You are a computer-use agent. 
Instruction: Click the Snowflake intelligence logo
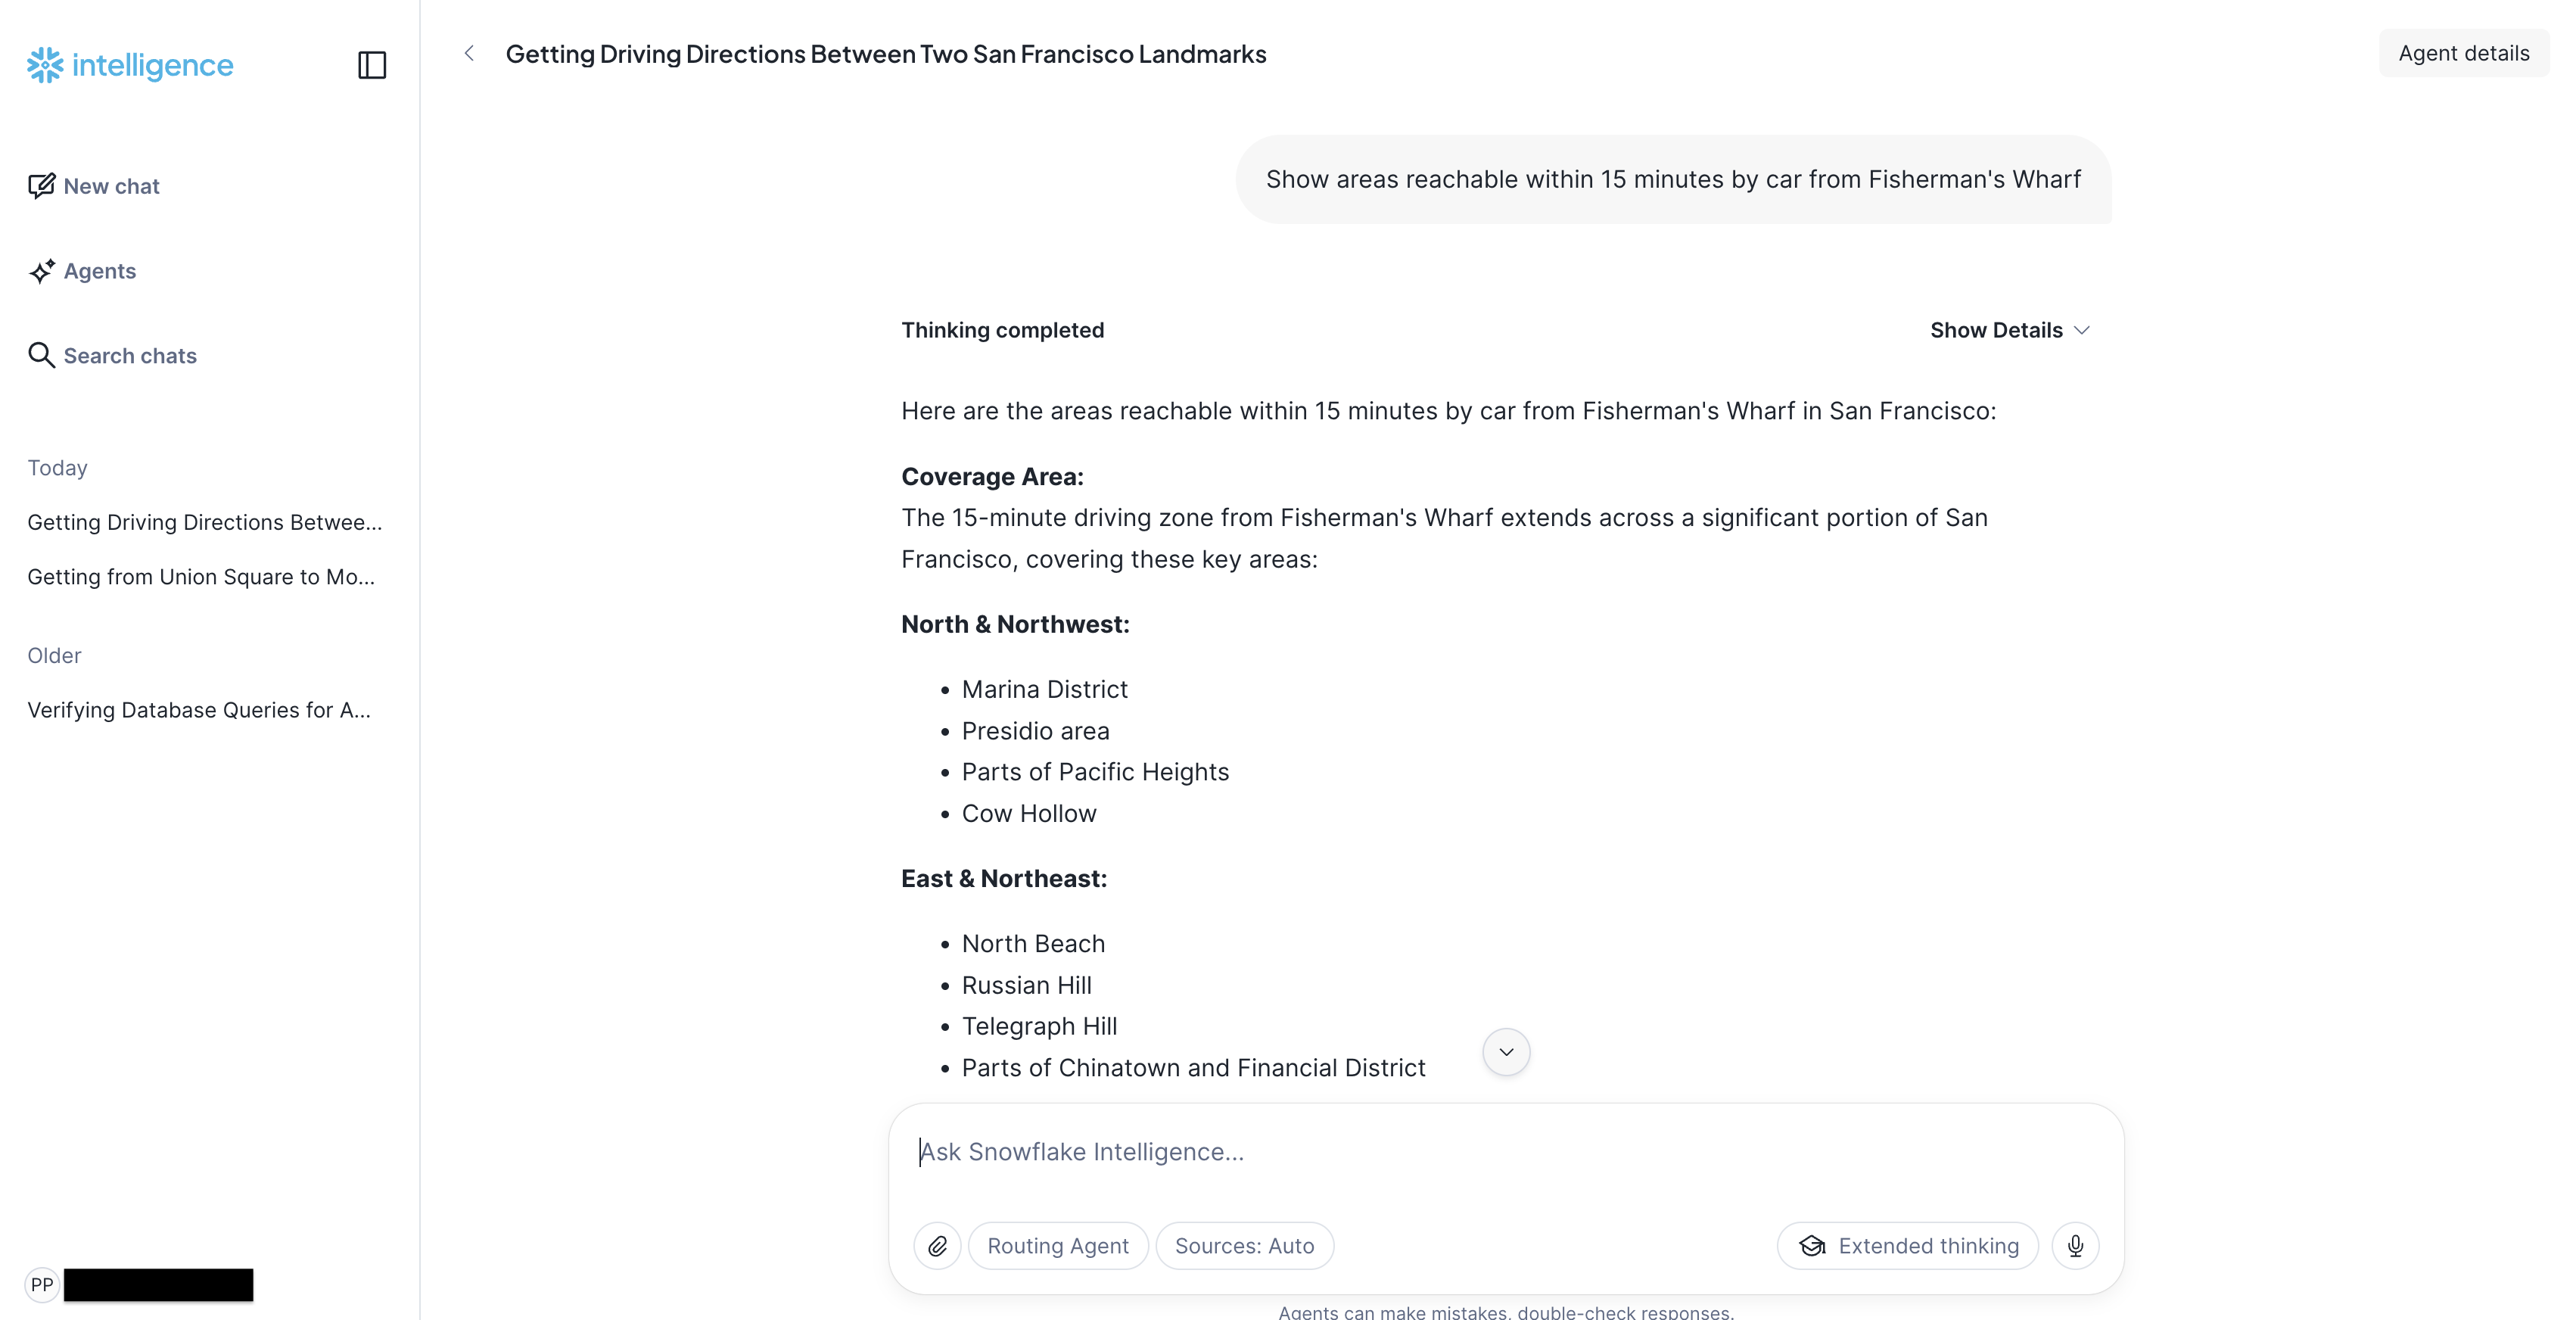pos(130,65)
